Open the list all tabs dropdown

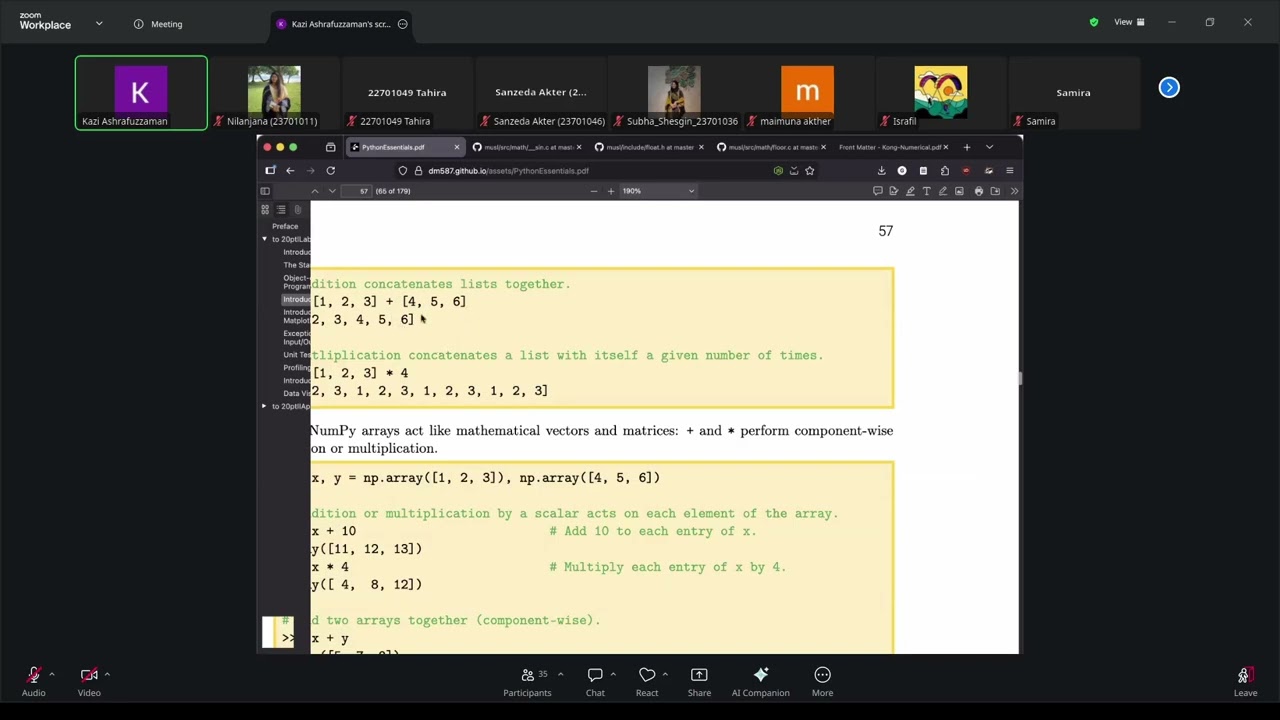[x=990, y=147]
